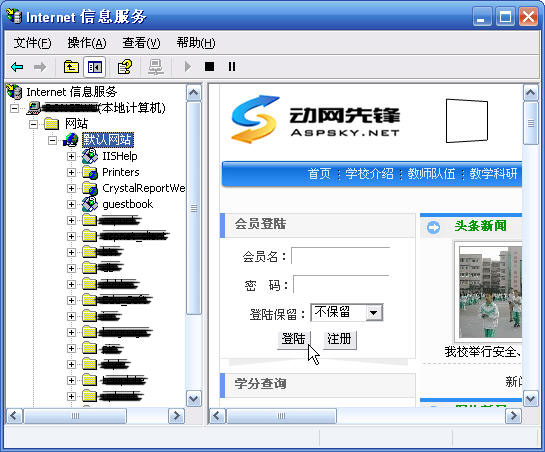Image resolution: width=545 pixels, height=452 pixels.
Task: Click the Stop item square button
Action: coord(209,66)
